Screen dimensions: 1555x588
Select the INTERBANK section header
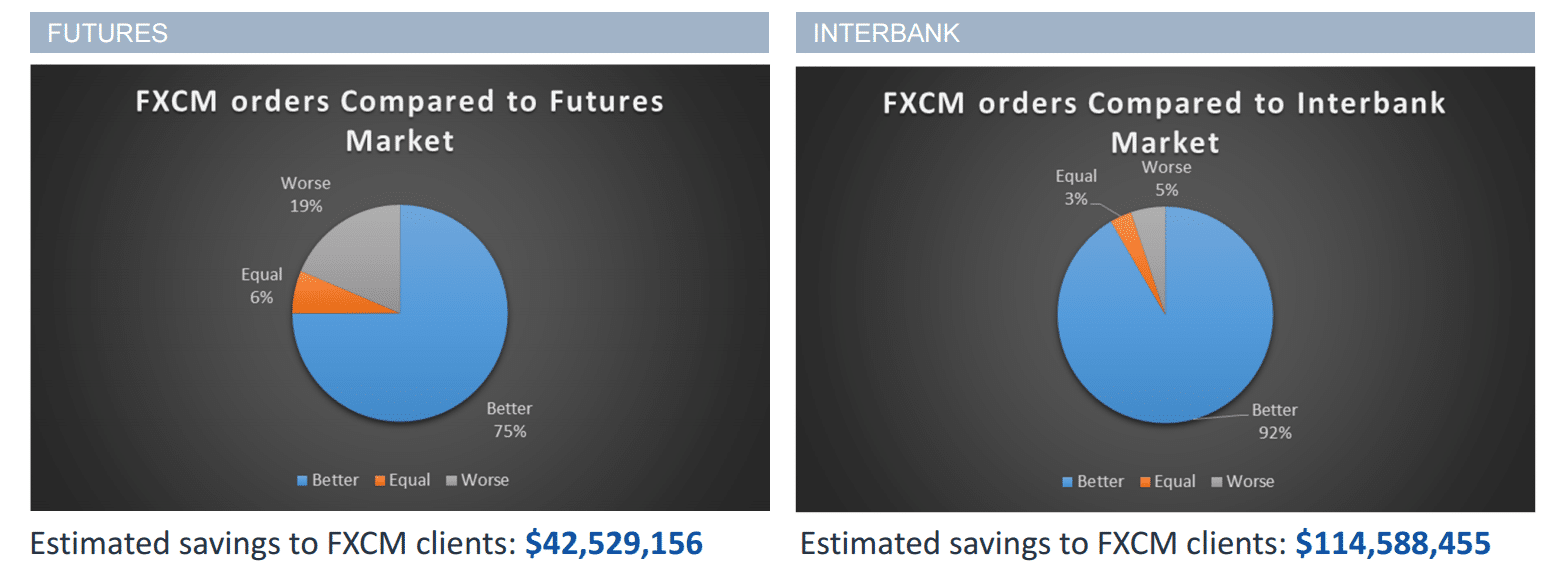tap(1165, 33)
